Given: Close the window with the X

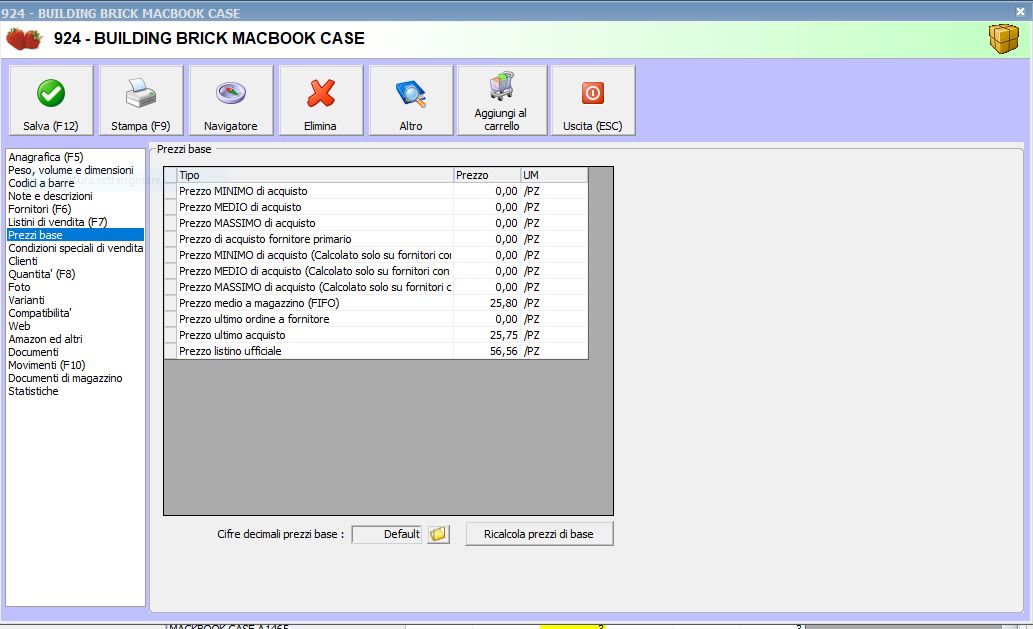Looking at the screenshot, I should (x=1020, y=11).
